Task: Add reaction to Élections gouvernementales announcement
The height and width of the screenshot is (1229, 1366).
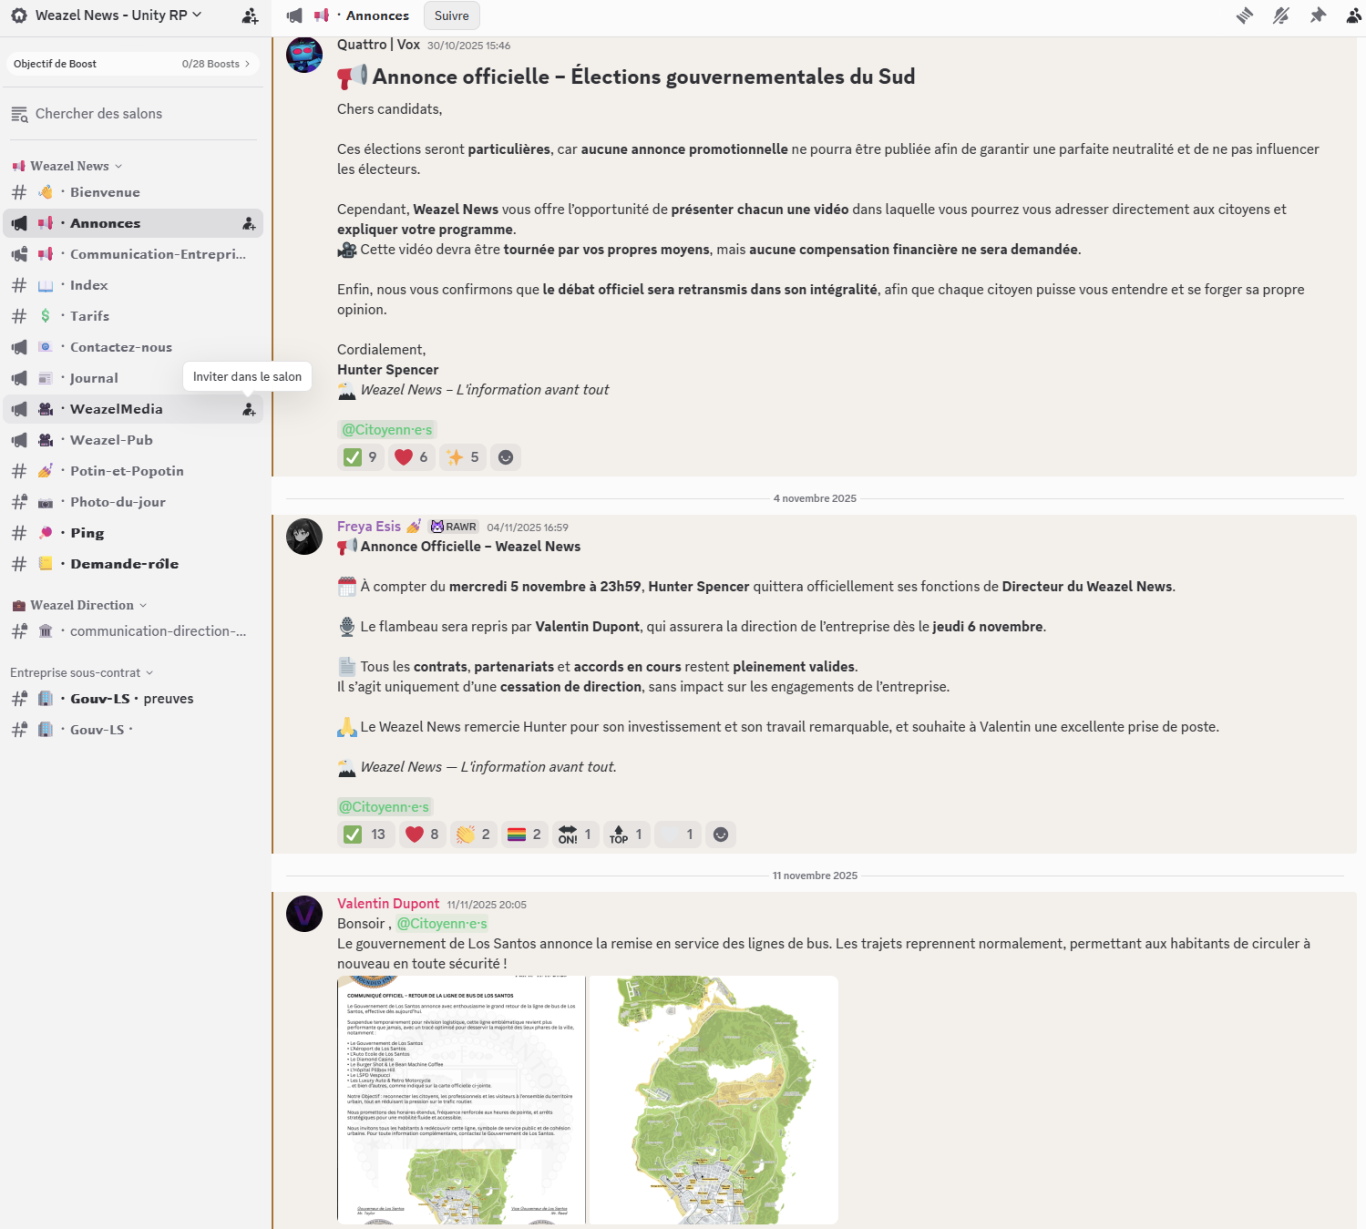Action: (506, 458)
